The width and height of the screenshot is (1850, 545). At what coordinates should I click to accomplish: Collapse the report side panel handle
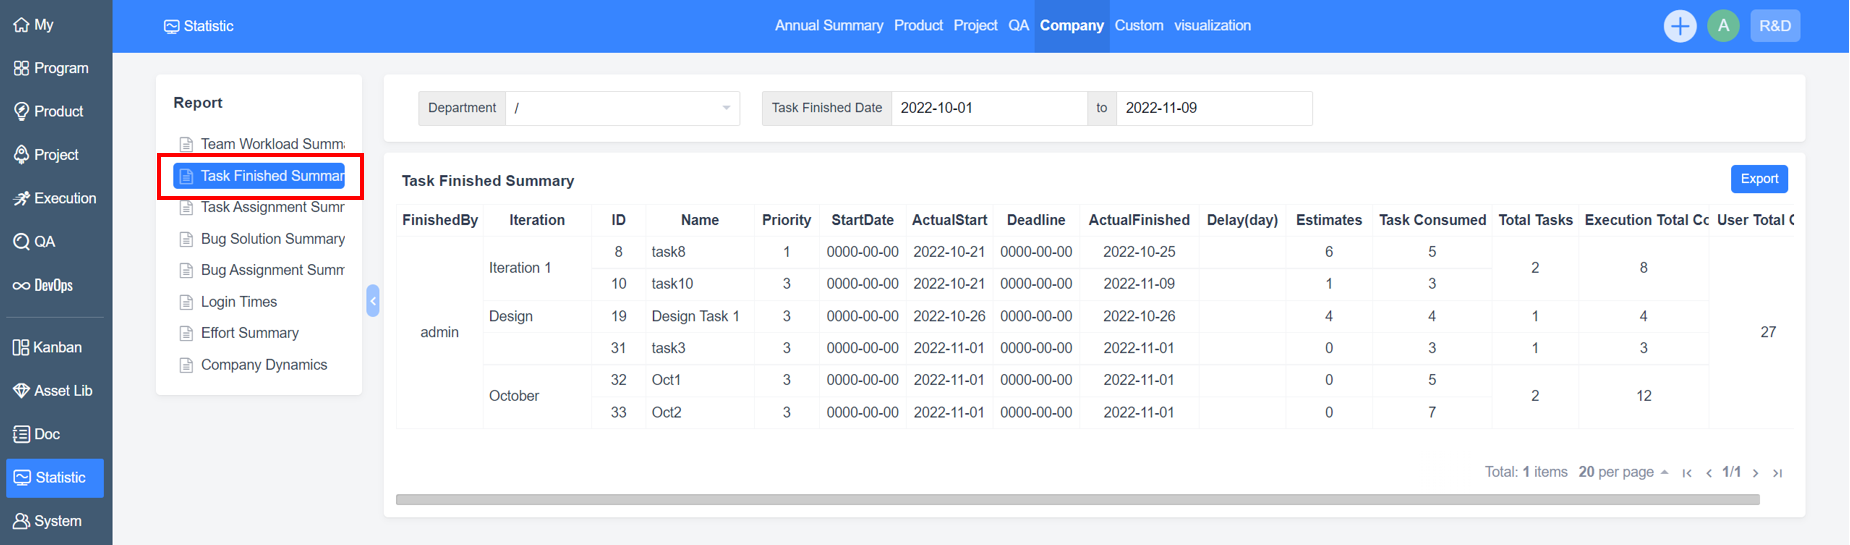[x=373, y=300]
